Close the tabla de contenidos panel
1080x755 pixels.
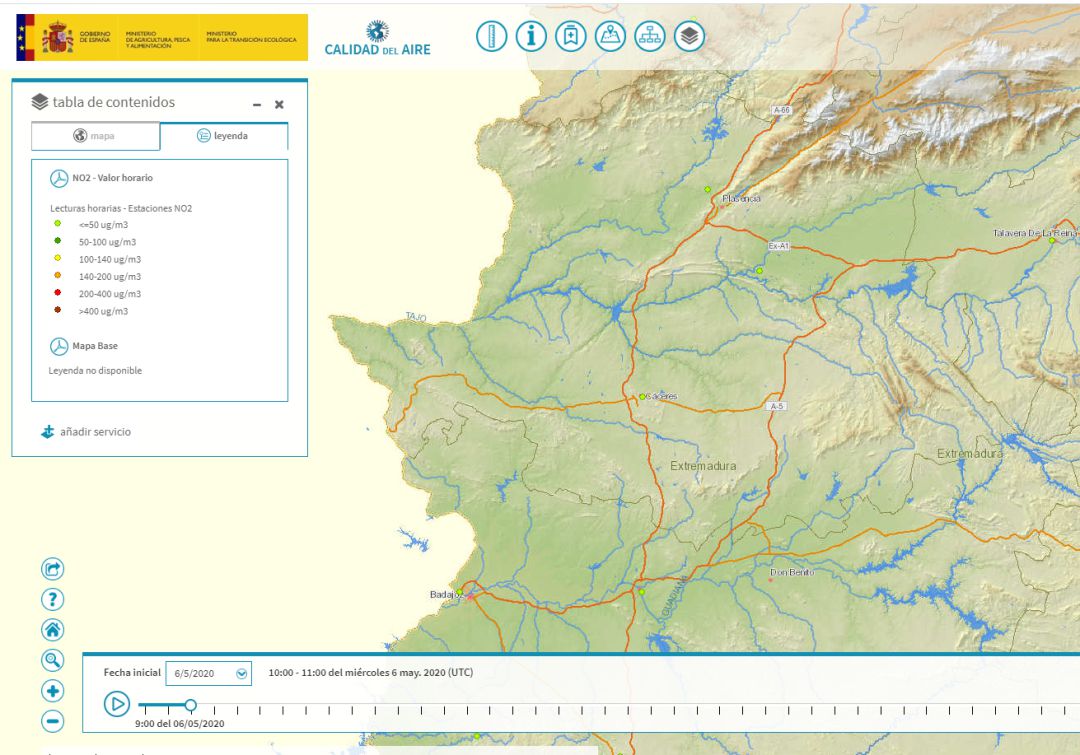point(279,105)
